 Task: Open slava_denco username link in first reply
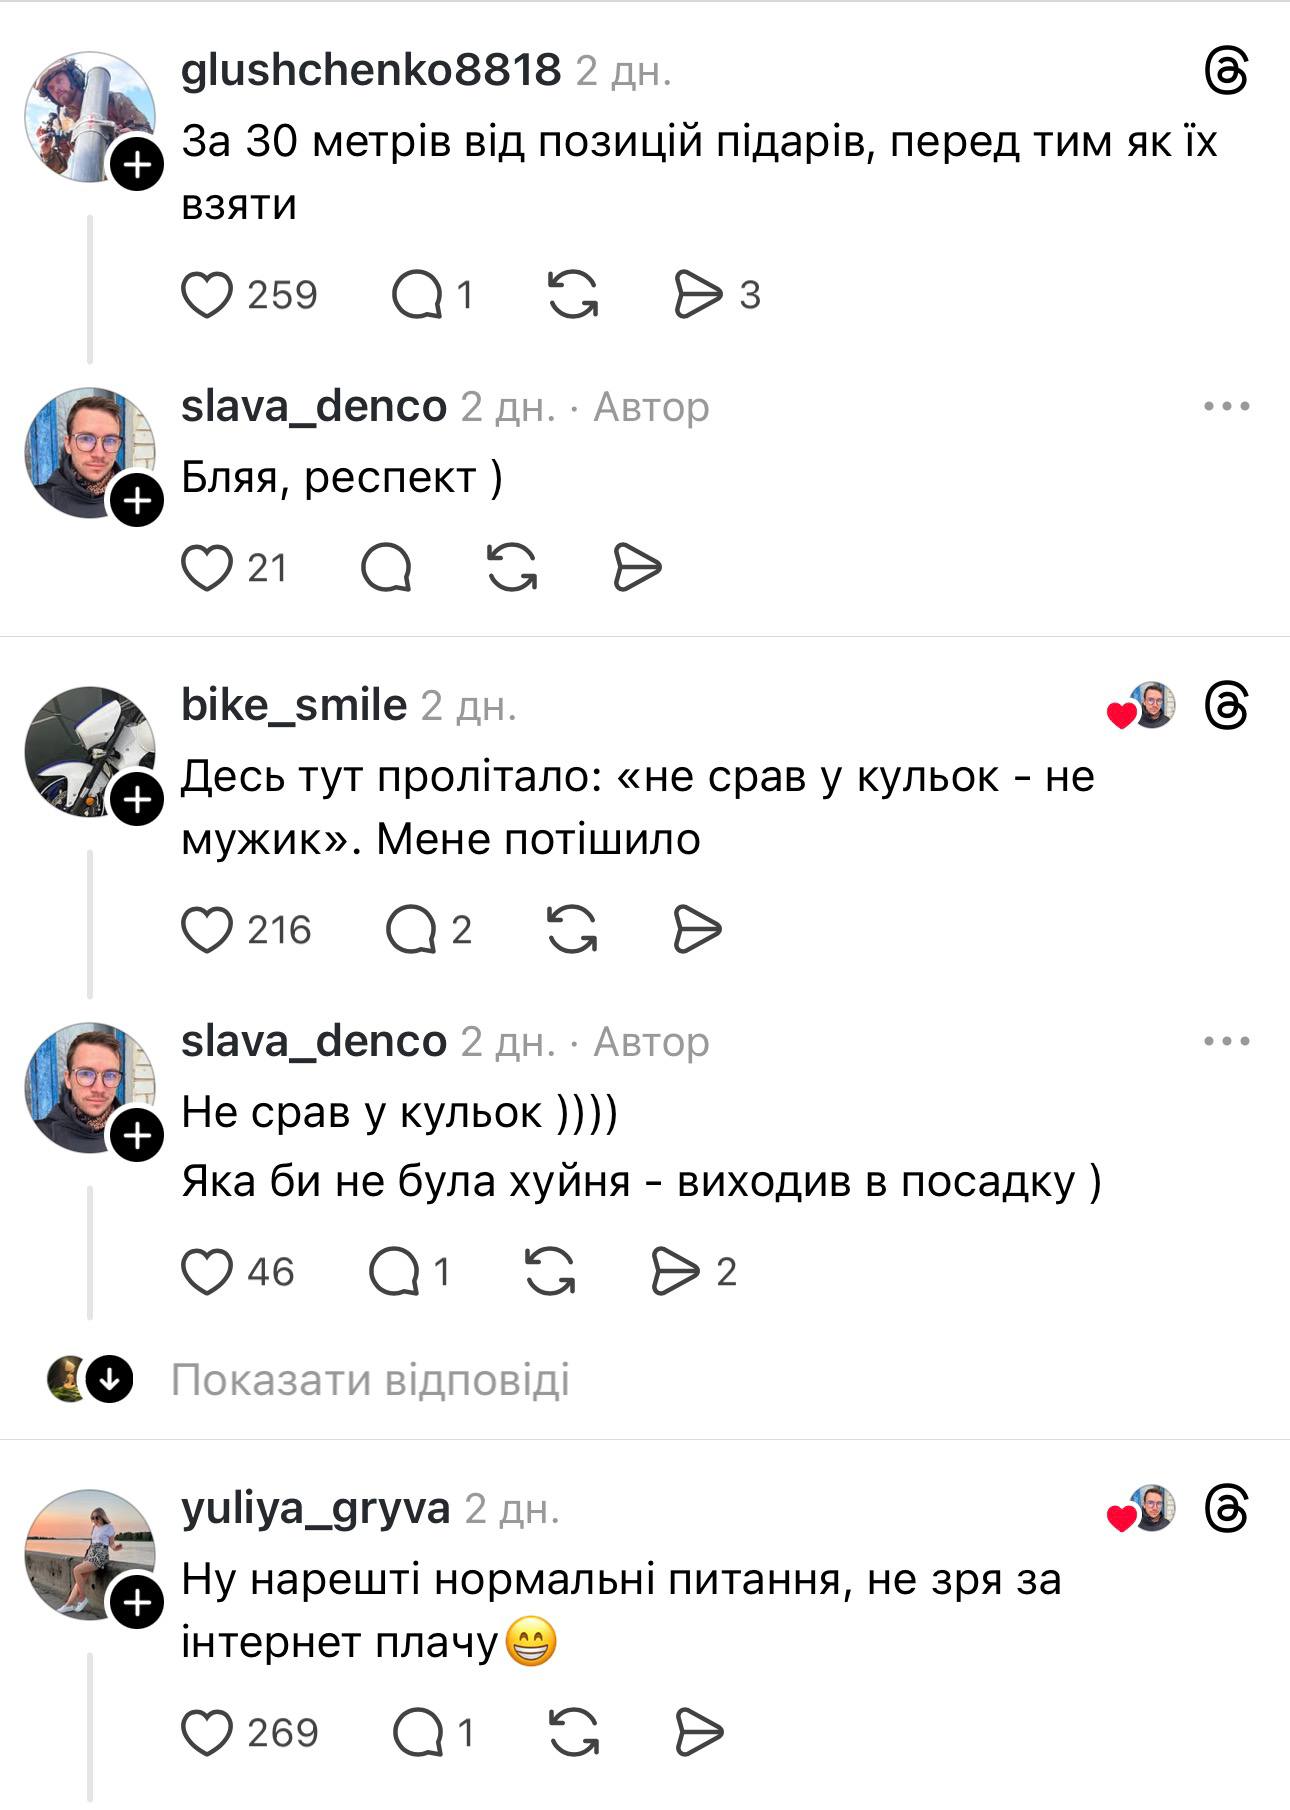point(314,406)
